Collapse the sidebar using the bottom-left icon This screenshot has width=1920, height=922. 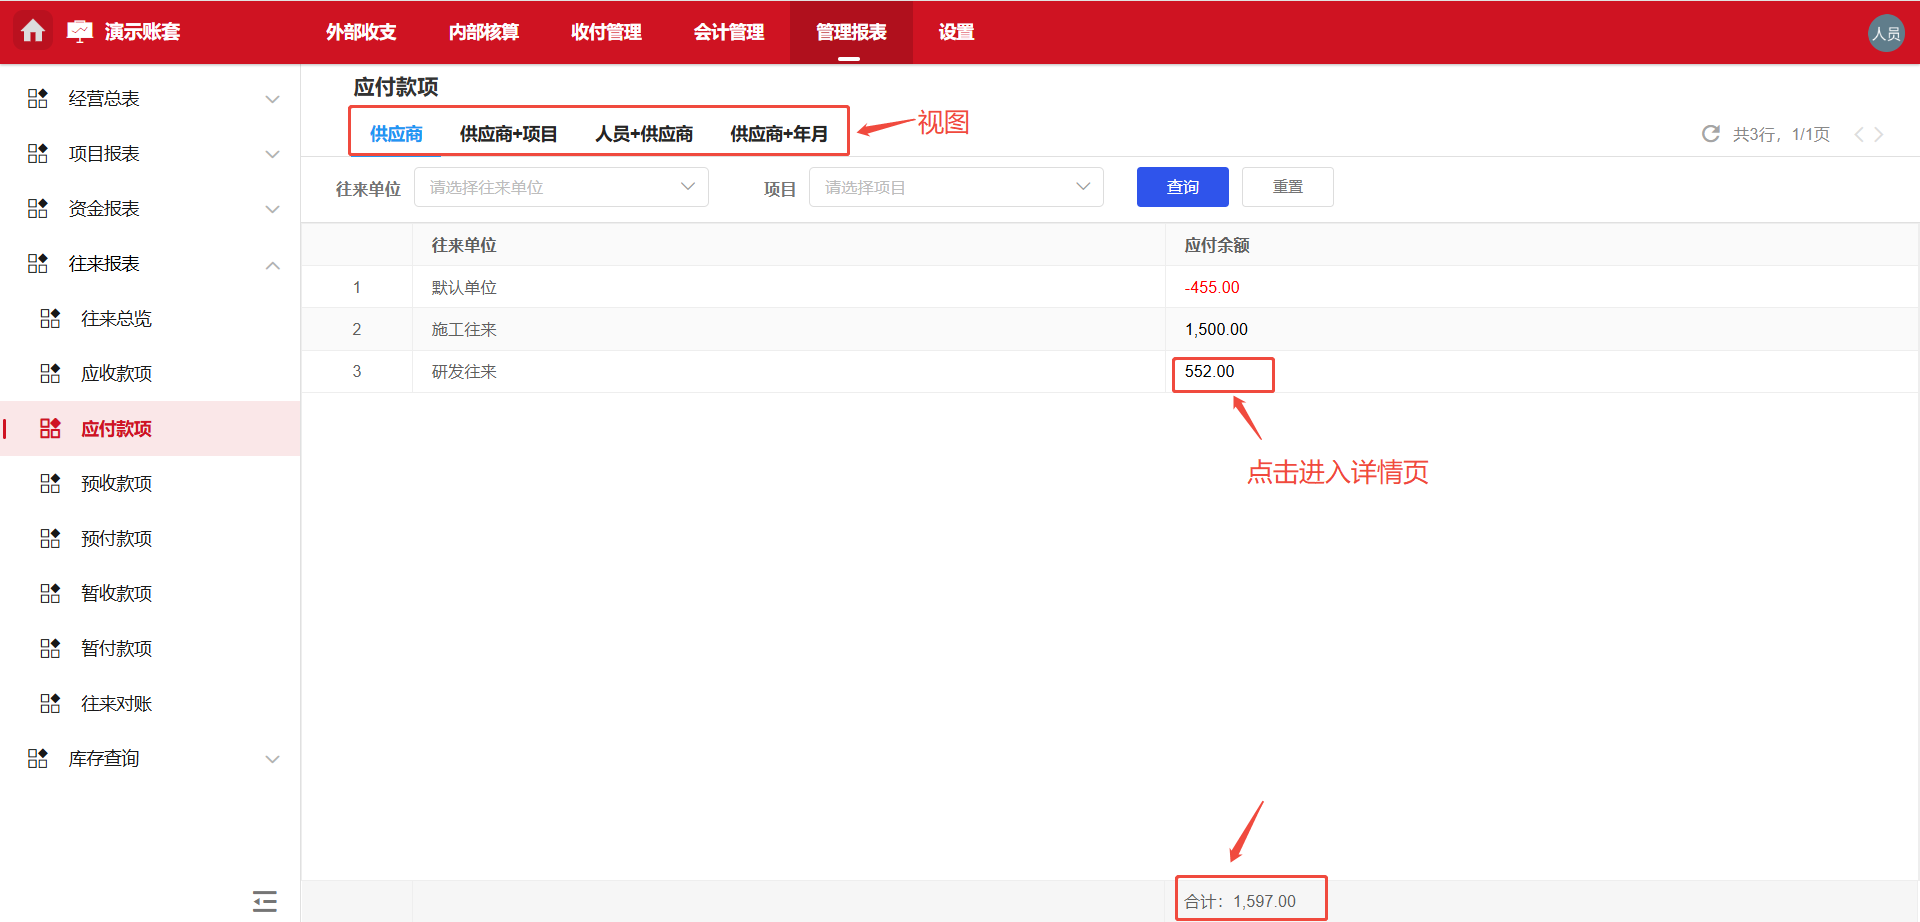264,900
